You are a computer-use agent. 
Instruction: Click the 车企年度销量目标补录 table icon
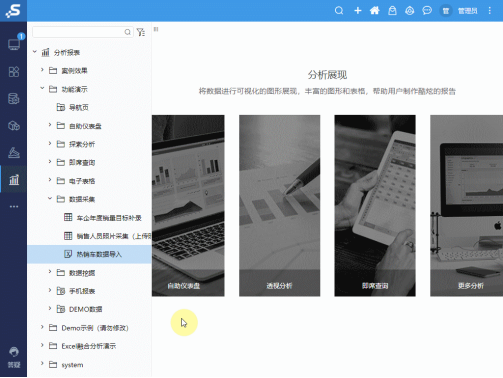coord(68,217)
